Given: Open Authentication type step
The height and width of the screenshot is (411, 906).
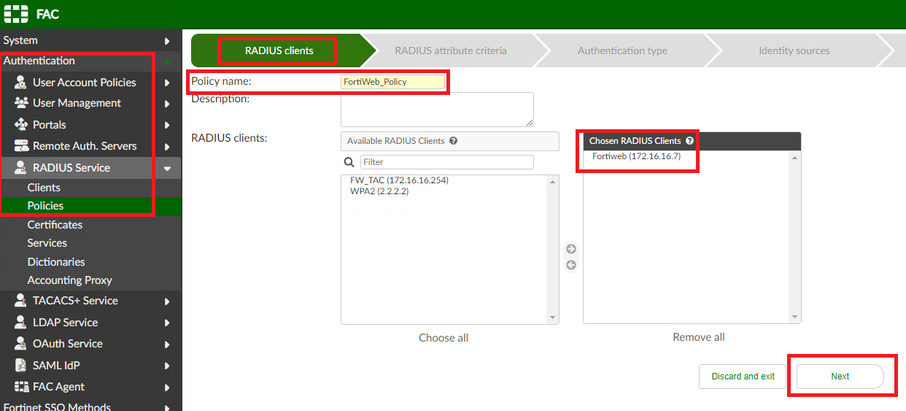Looking at the screenshot, I should click(622, 51).
